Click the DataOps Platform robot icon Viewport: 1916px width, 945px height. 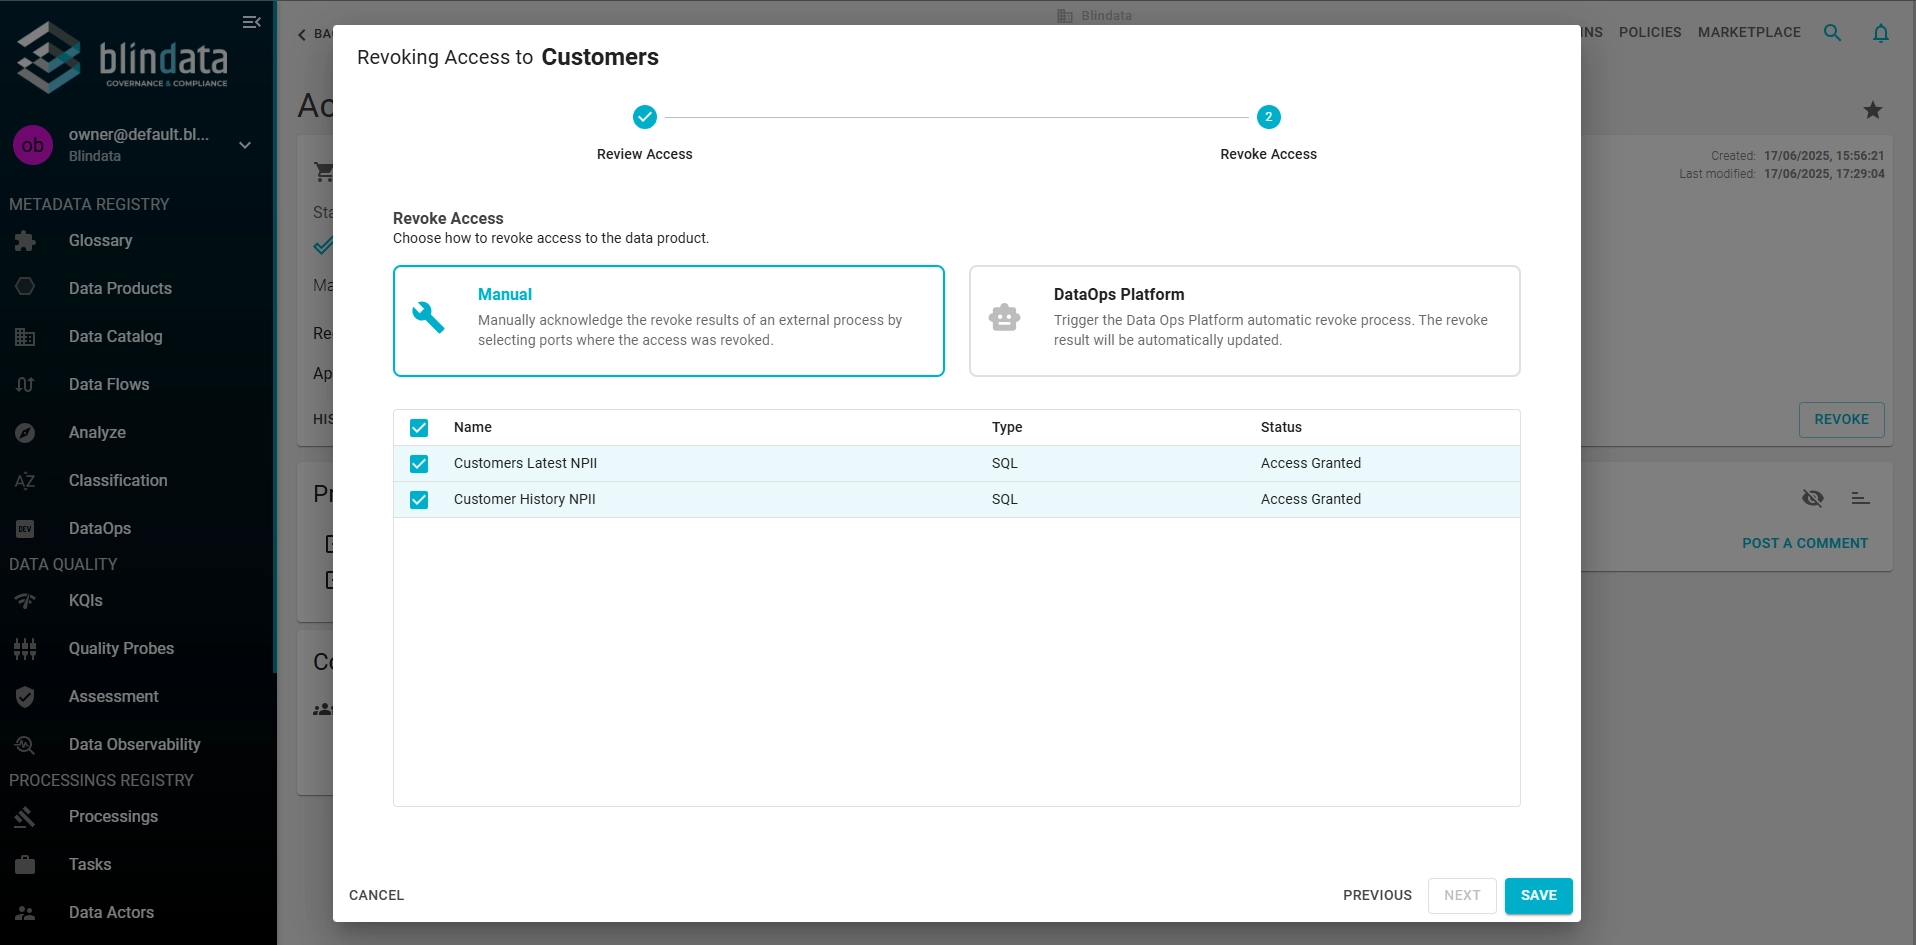point(1004,318)
